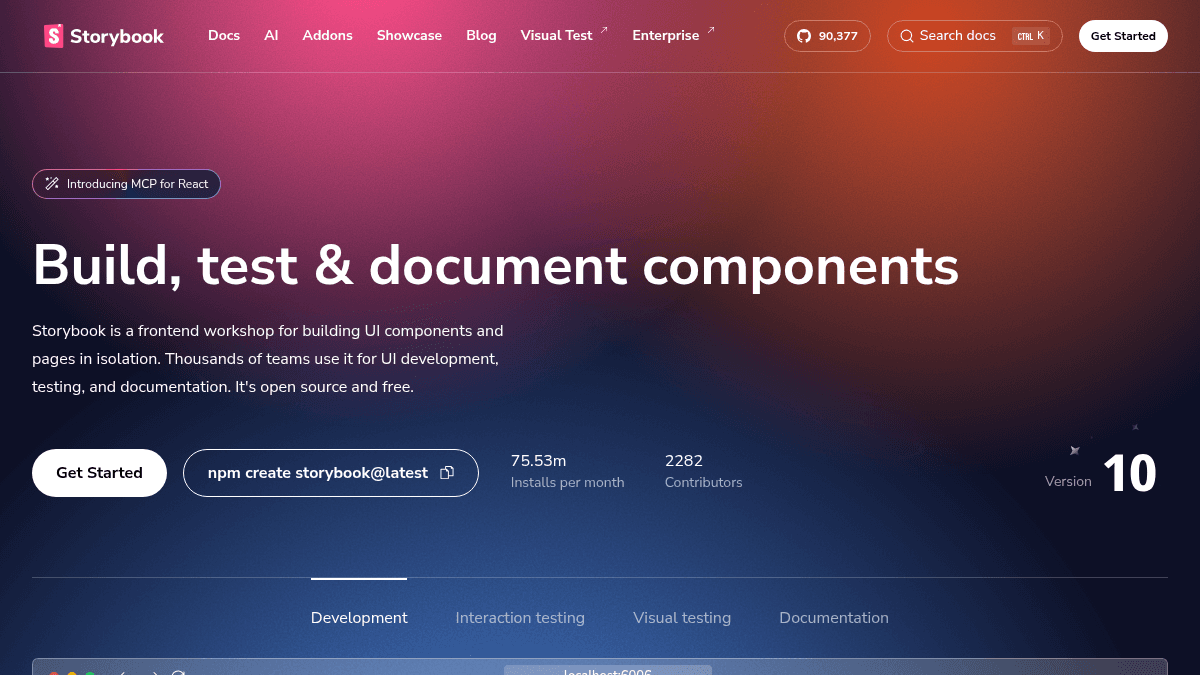The height and width of the screenshot is (675, 1200).
Task: Click the Build, test & document components heading
Action: tap(496, 266)
